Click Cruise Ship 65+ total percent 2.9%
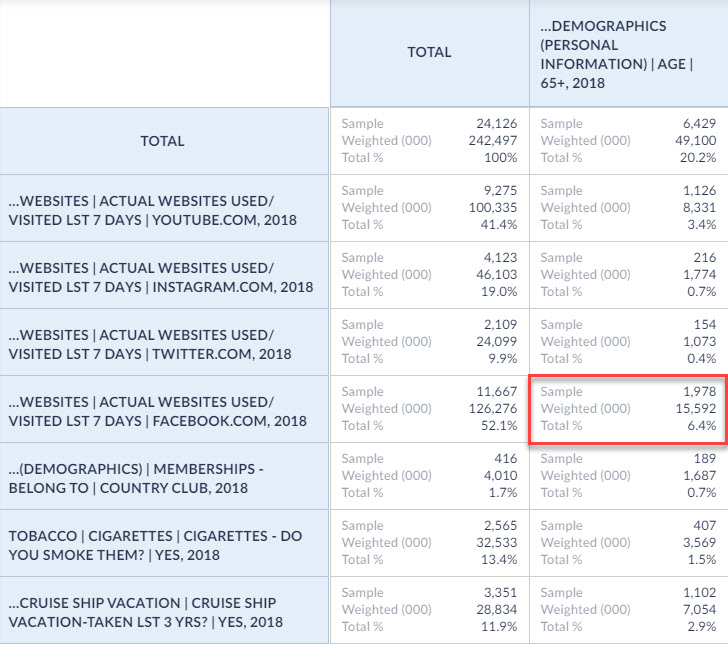 [702, 626]
